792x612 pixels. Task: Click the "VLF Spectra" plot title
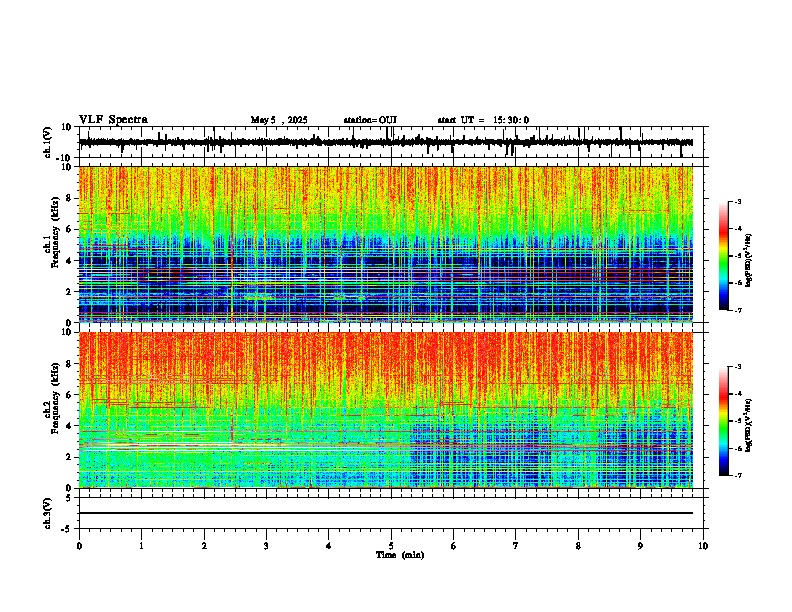113,120
